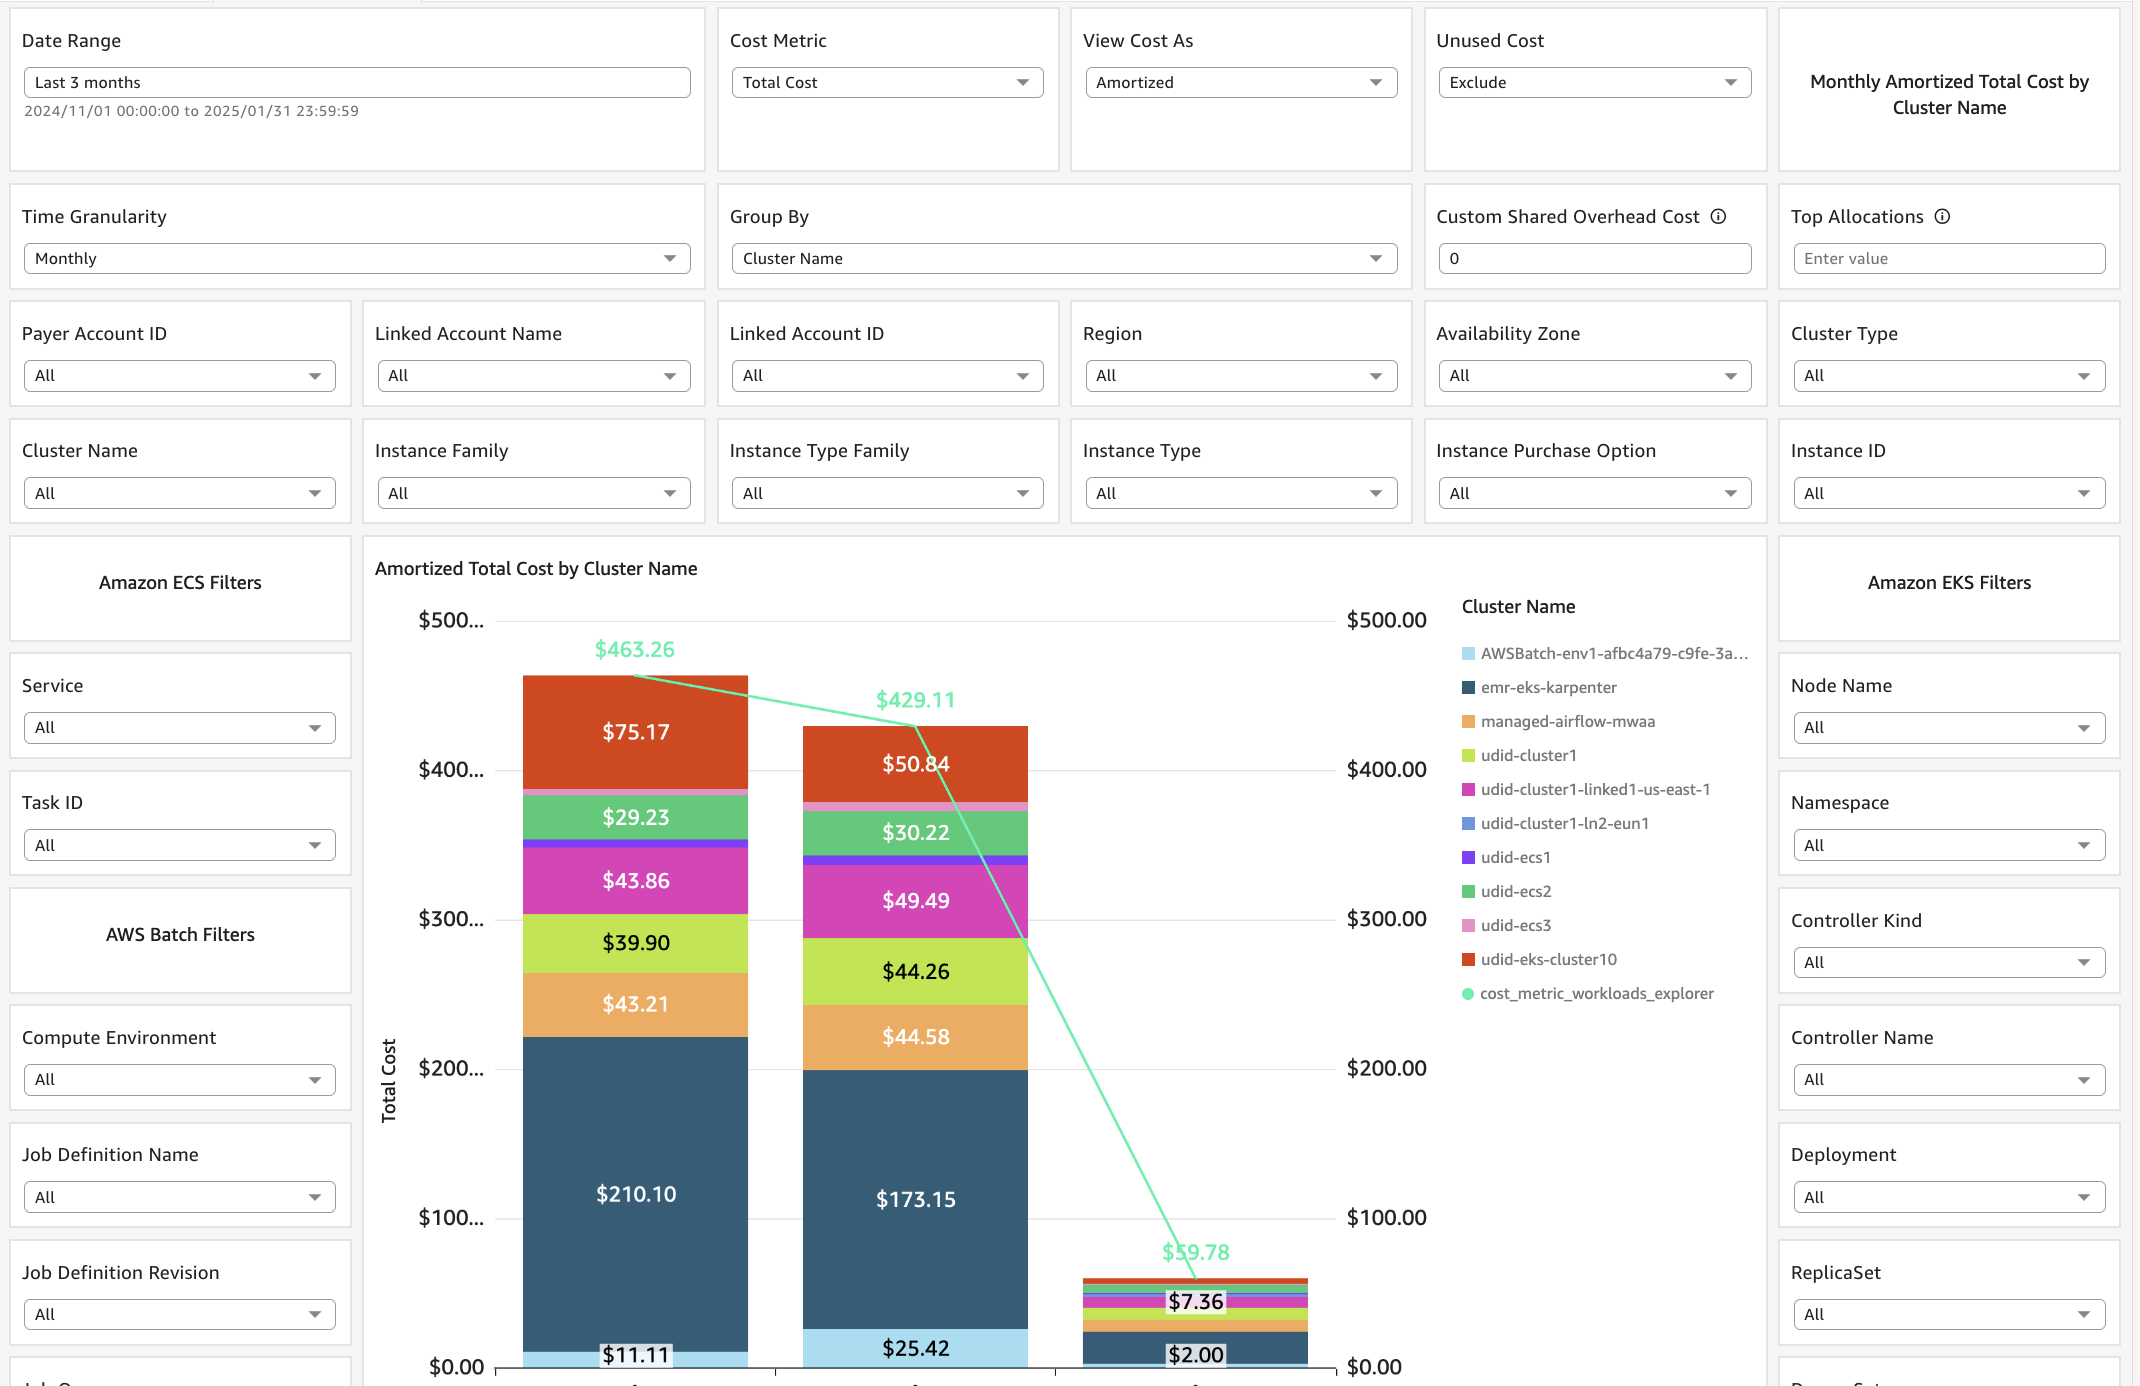The width and height of the screenshot is (2140, 1386).
Task: Open the Cost Metric dropdown
Action: (886, 83)
